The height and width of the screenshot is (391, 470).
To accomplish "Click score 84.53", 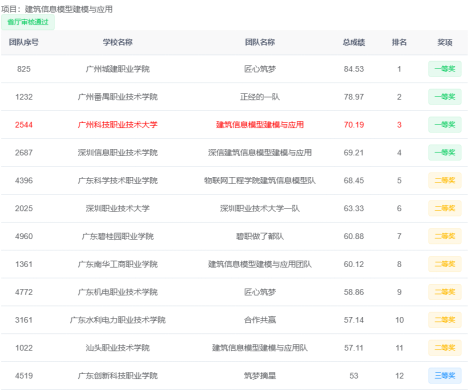I will [x=354, y=69].
